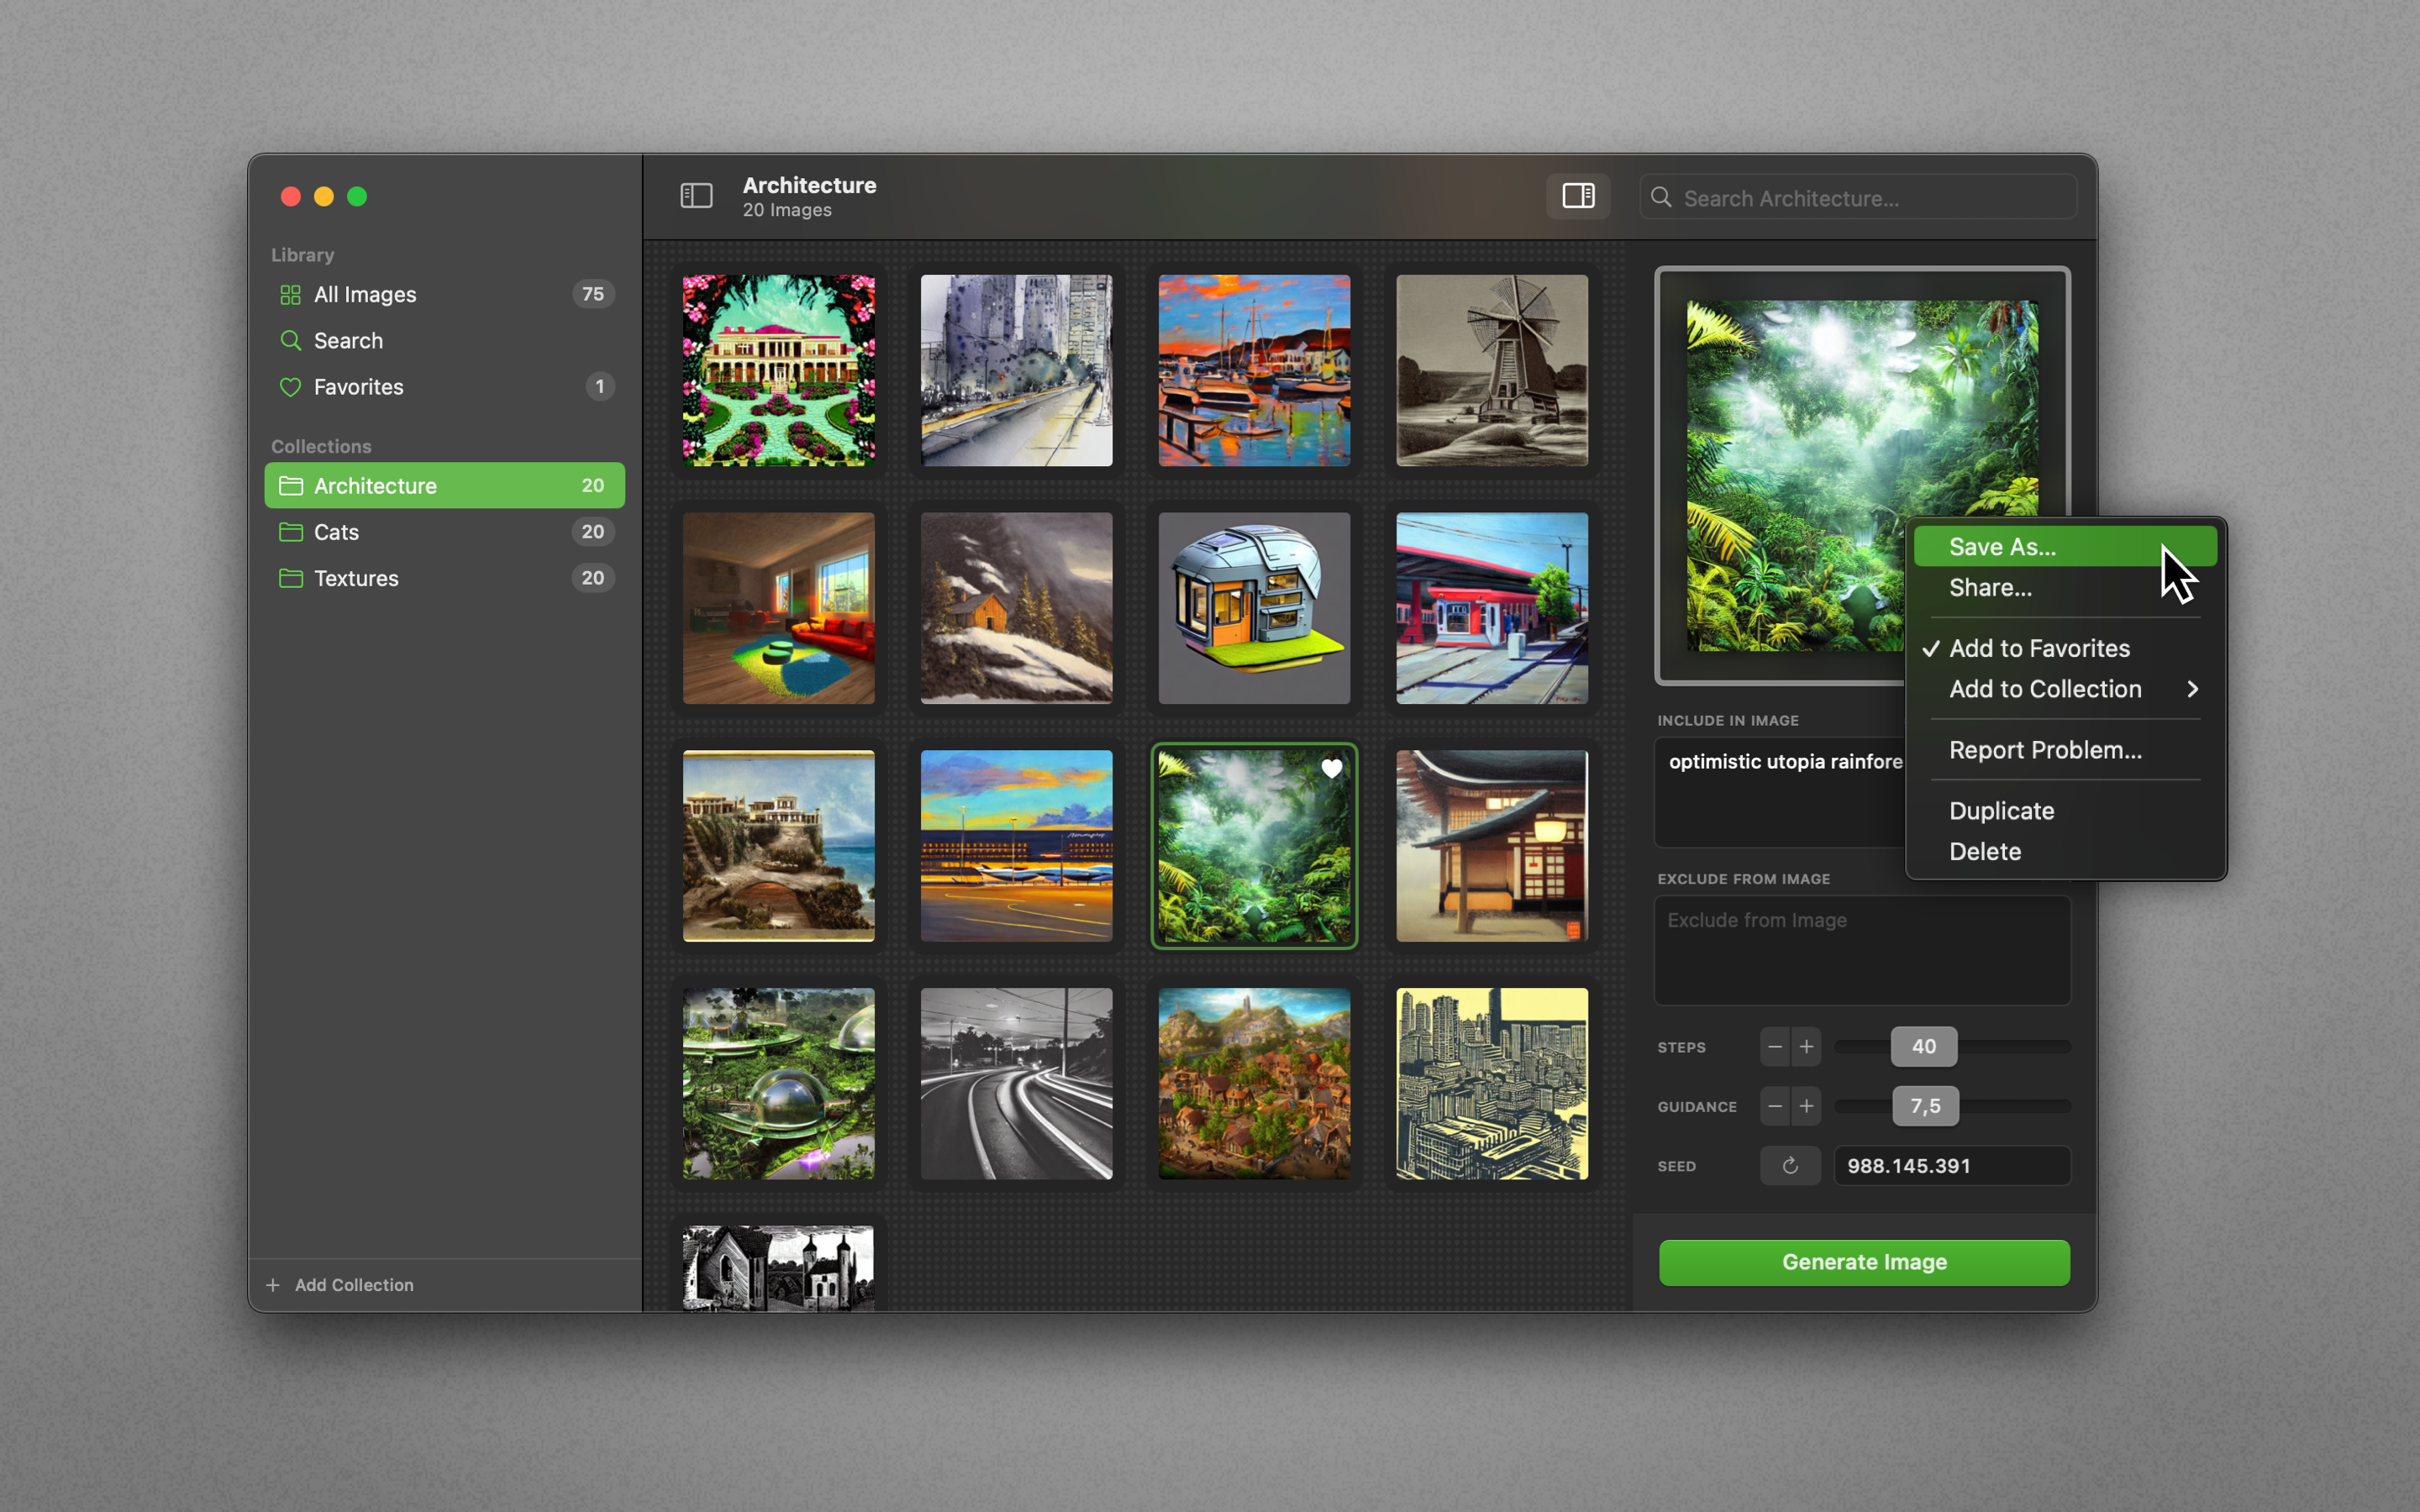Choose Save As… in context menu
This screenshot has height=1512, width=2420.
pos(2002,547)
